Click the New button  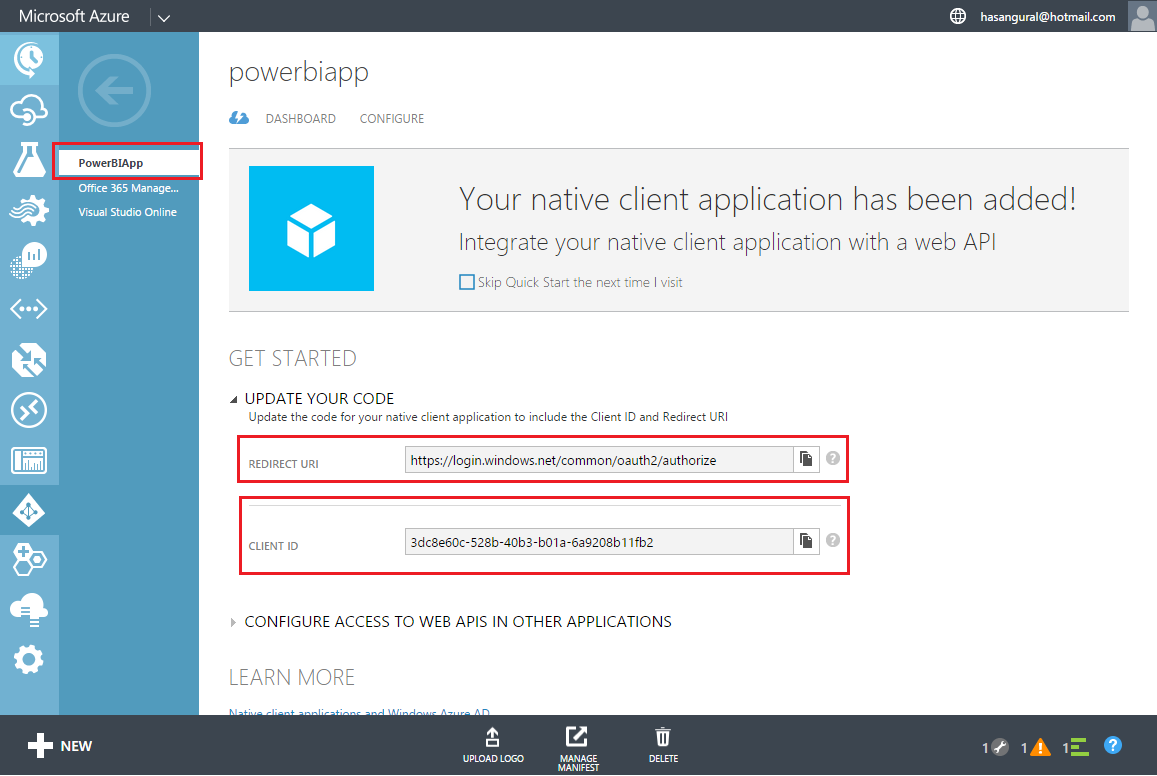coord(60,746)
